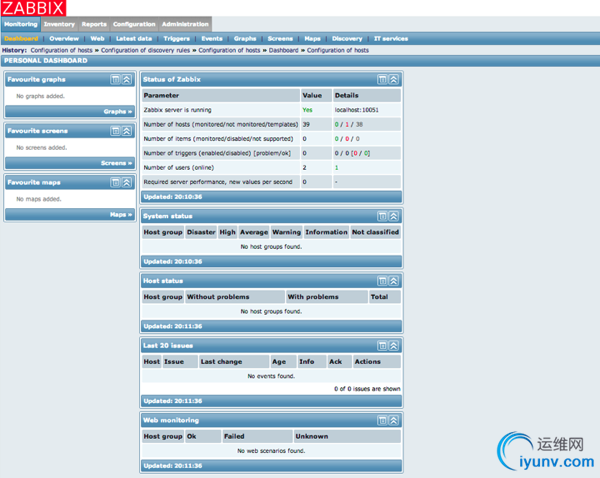Open System status widget menu icon

click(x=382, y=216)
